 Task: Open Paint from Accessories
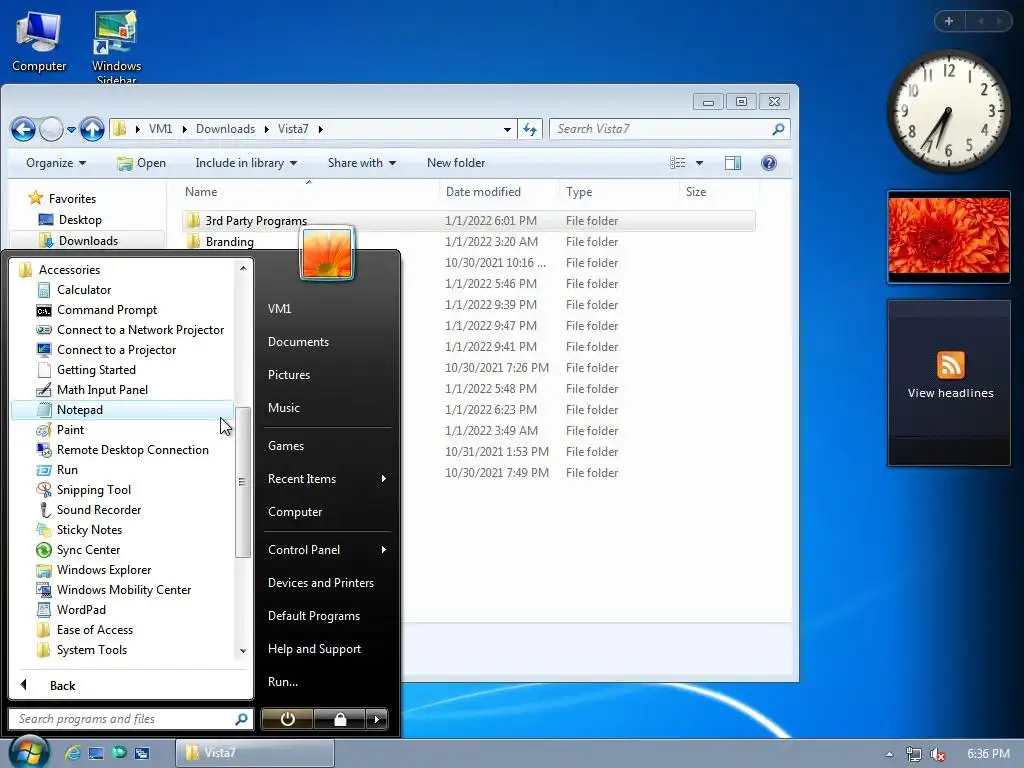70,430
